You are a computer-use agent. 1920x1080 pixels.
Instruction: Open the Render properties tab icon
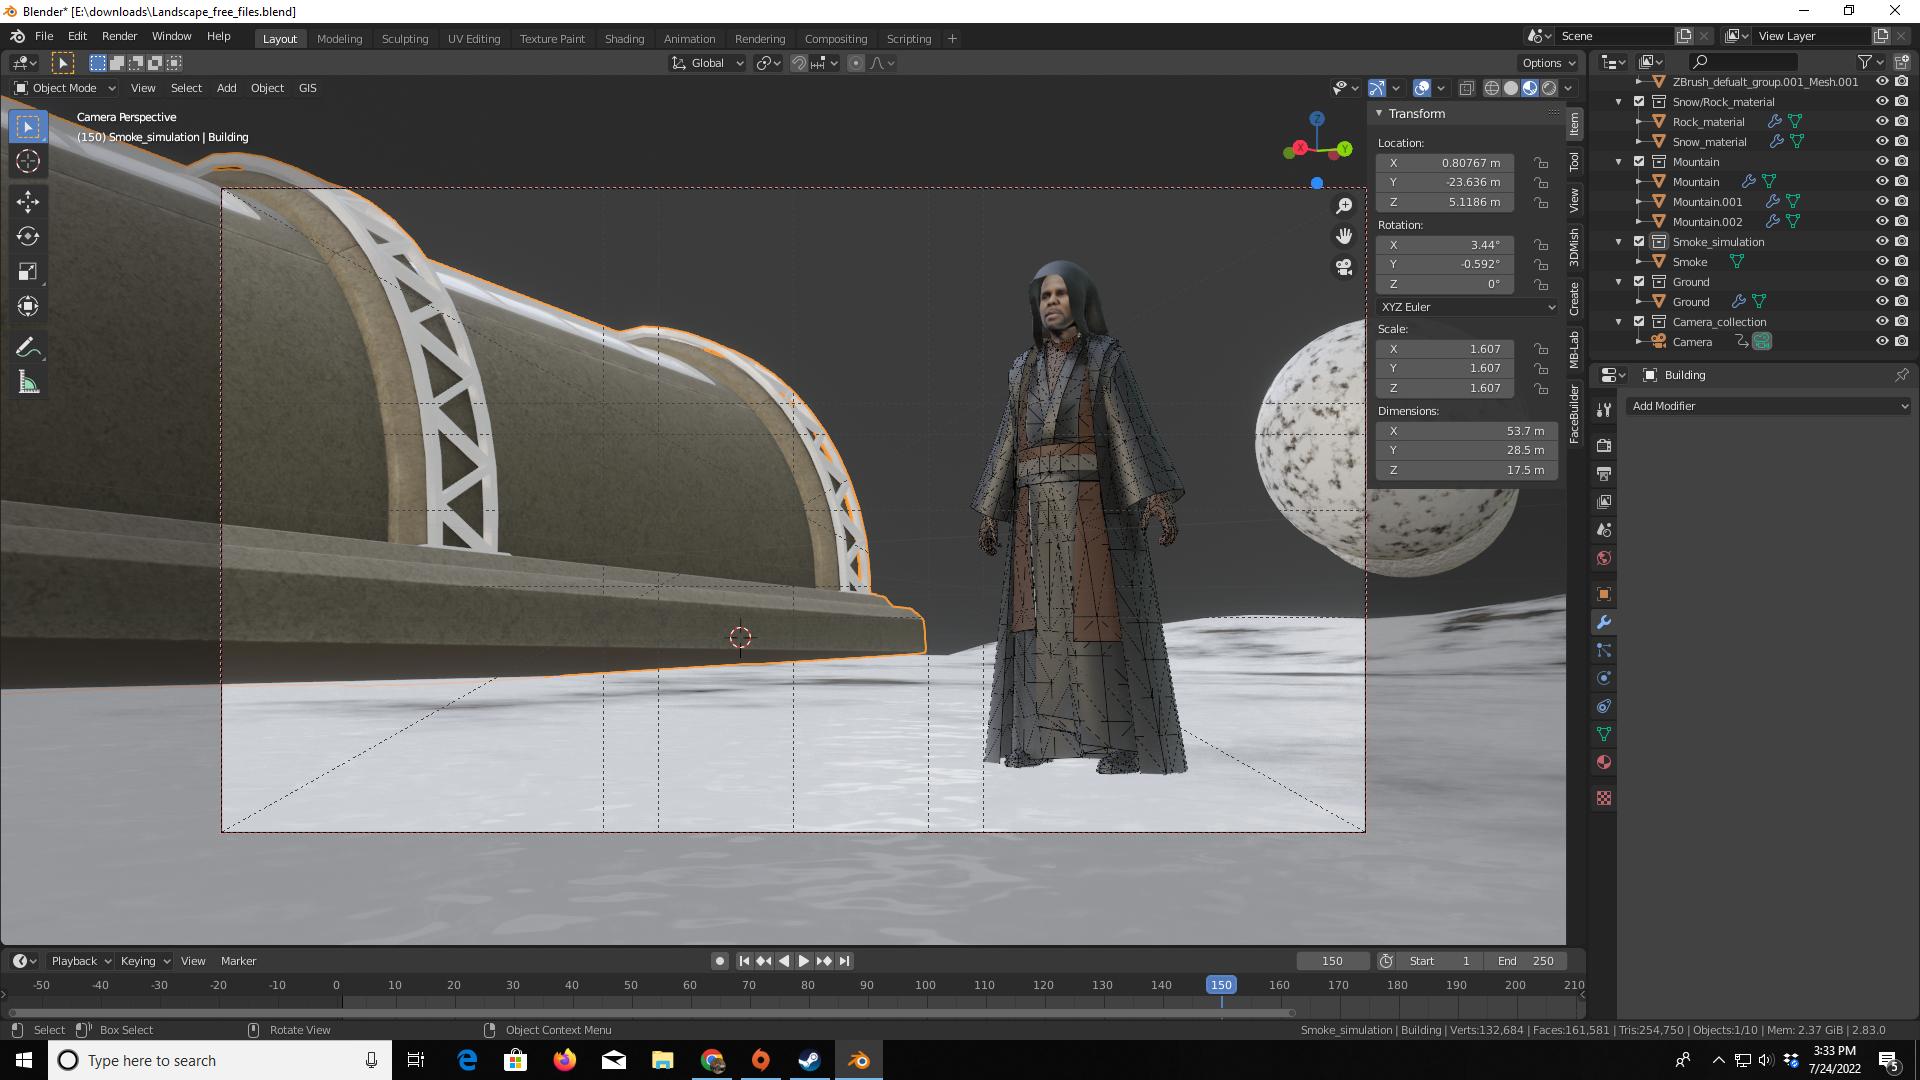pyautogui.click(x=1604, y=445)
